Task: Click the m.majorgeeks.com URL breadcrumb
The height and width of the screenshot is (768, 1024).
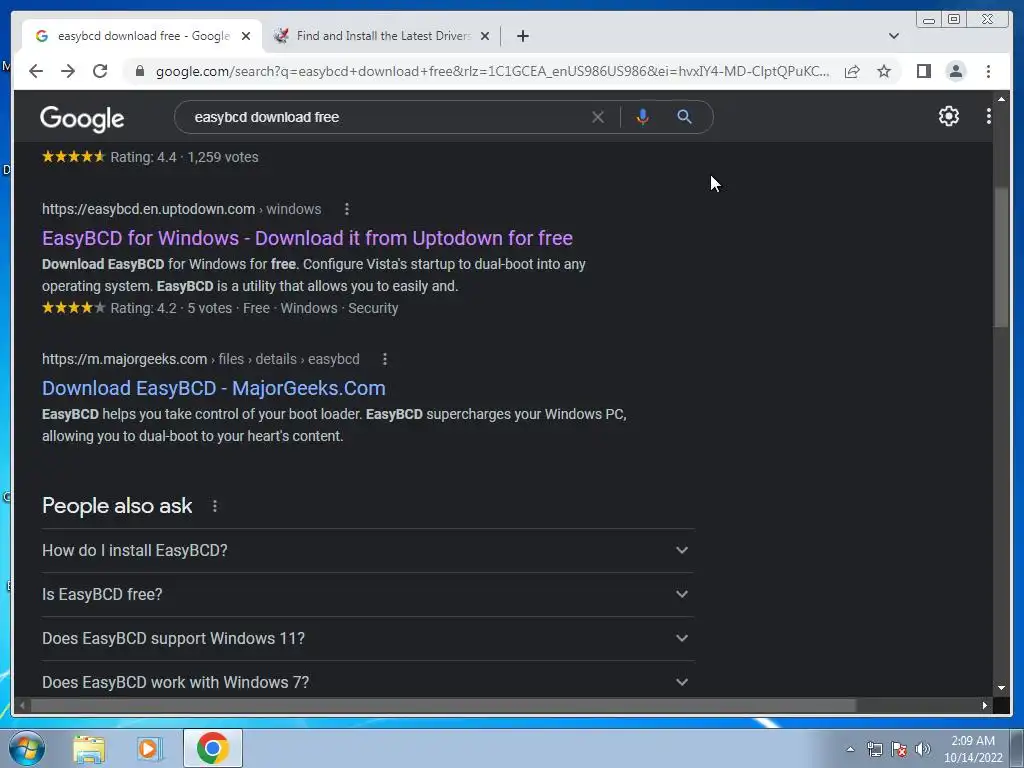Action: (x=200, y=359)
